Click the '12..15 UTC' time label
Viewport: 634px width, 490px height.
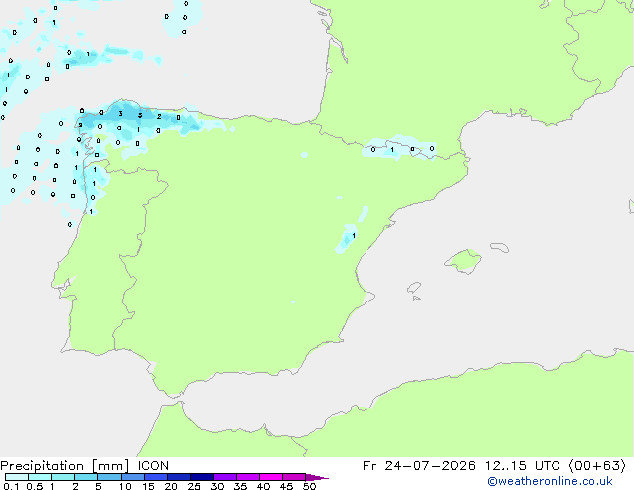pos(523,466)
